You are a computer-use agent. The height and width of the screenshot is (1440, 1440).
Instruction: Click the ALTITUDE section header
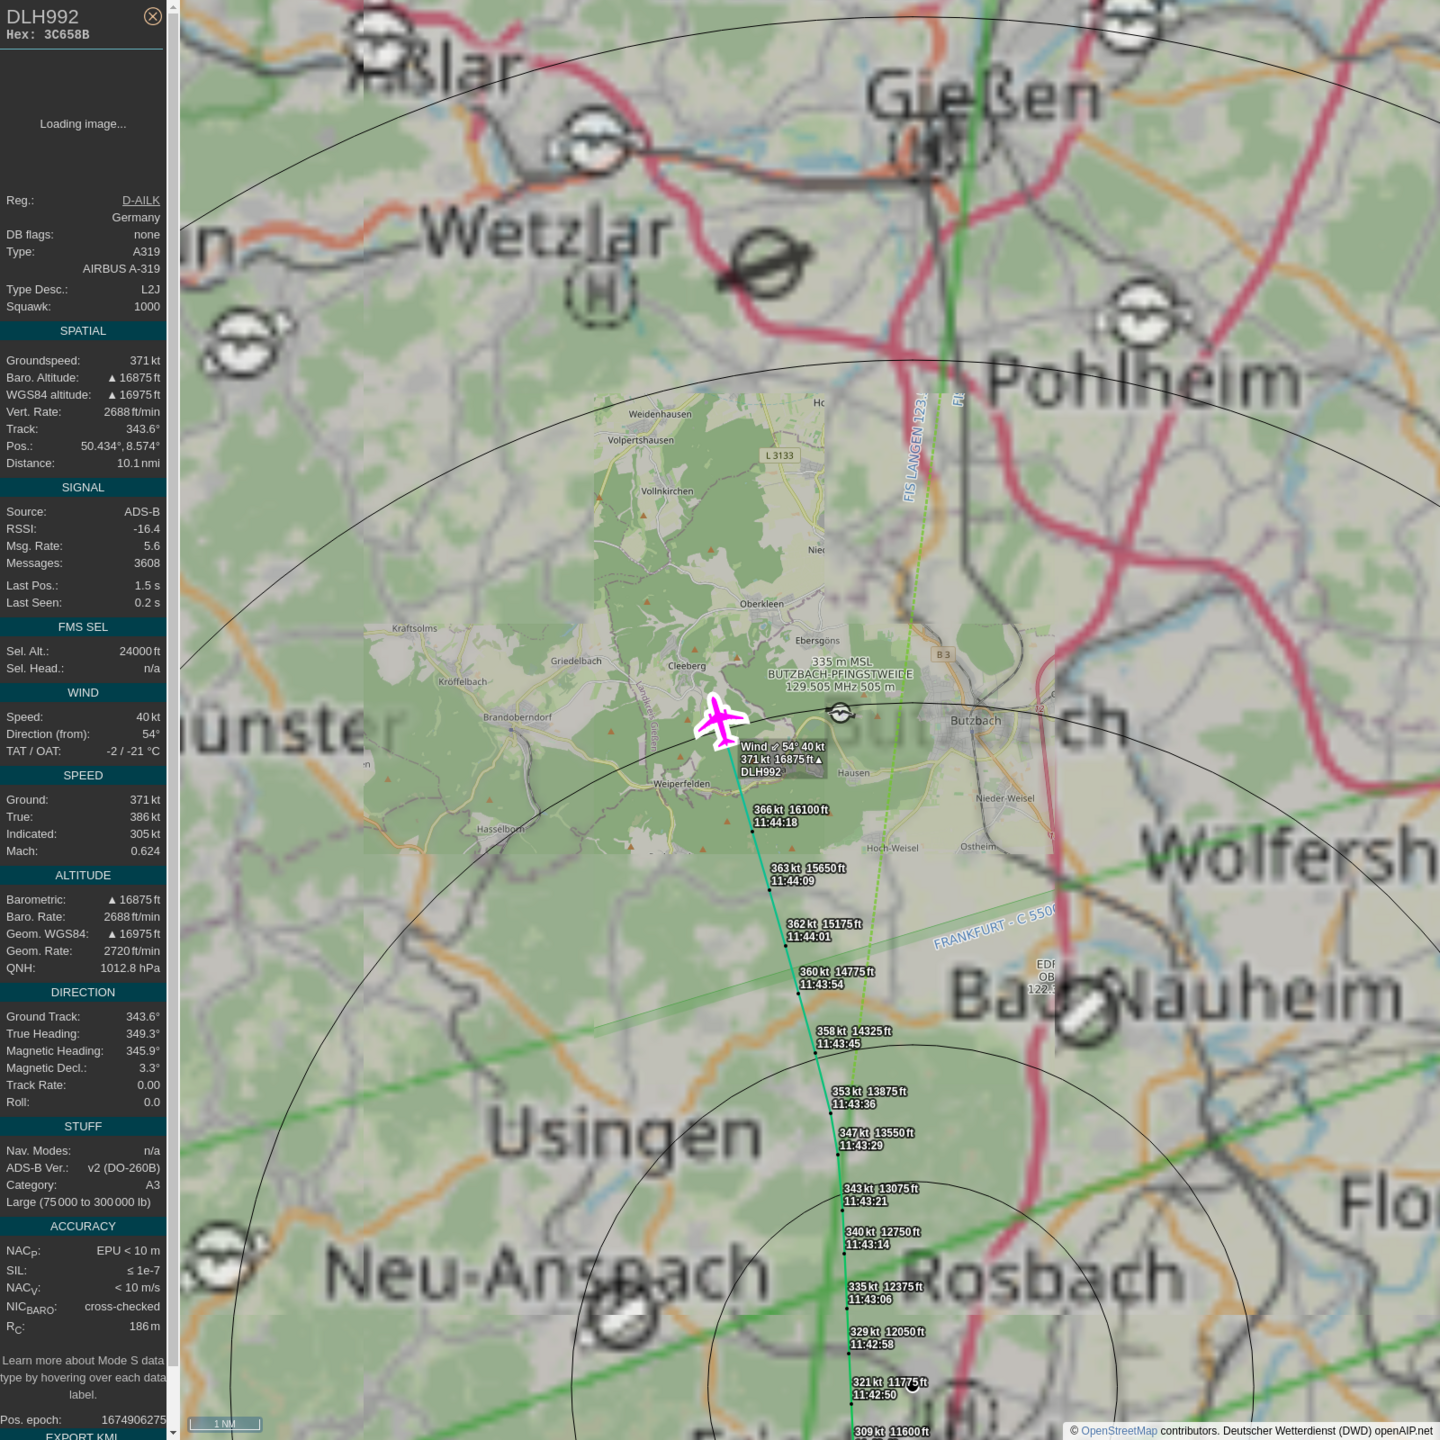coord(83,875)
